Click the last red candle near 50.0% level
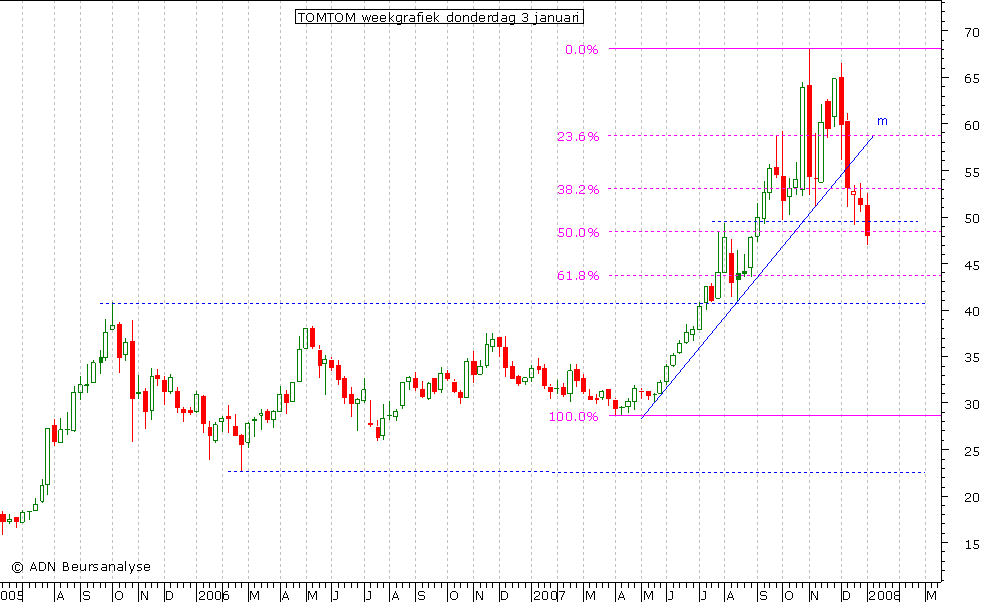 [867, 220]
